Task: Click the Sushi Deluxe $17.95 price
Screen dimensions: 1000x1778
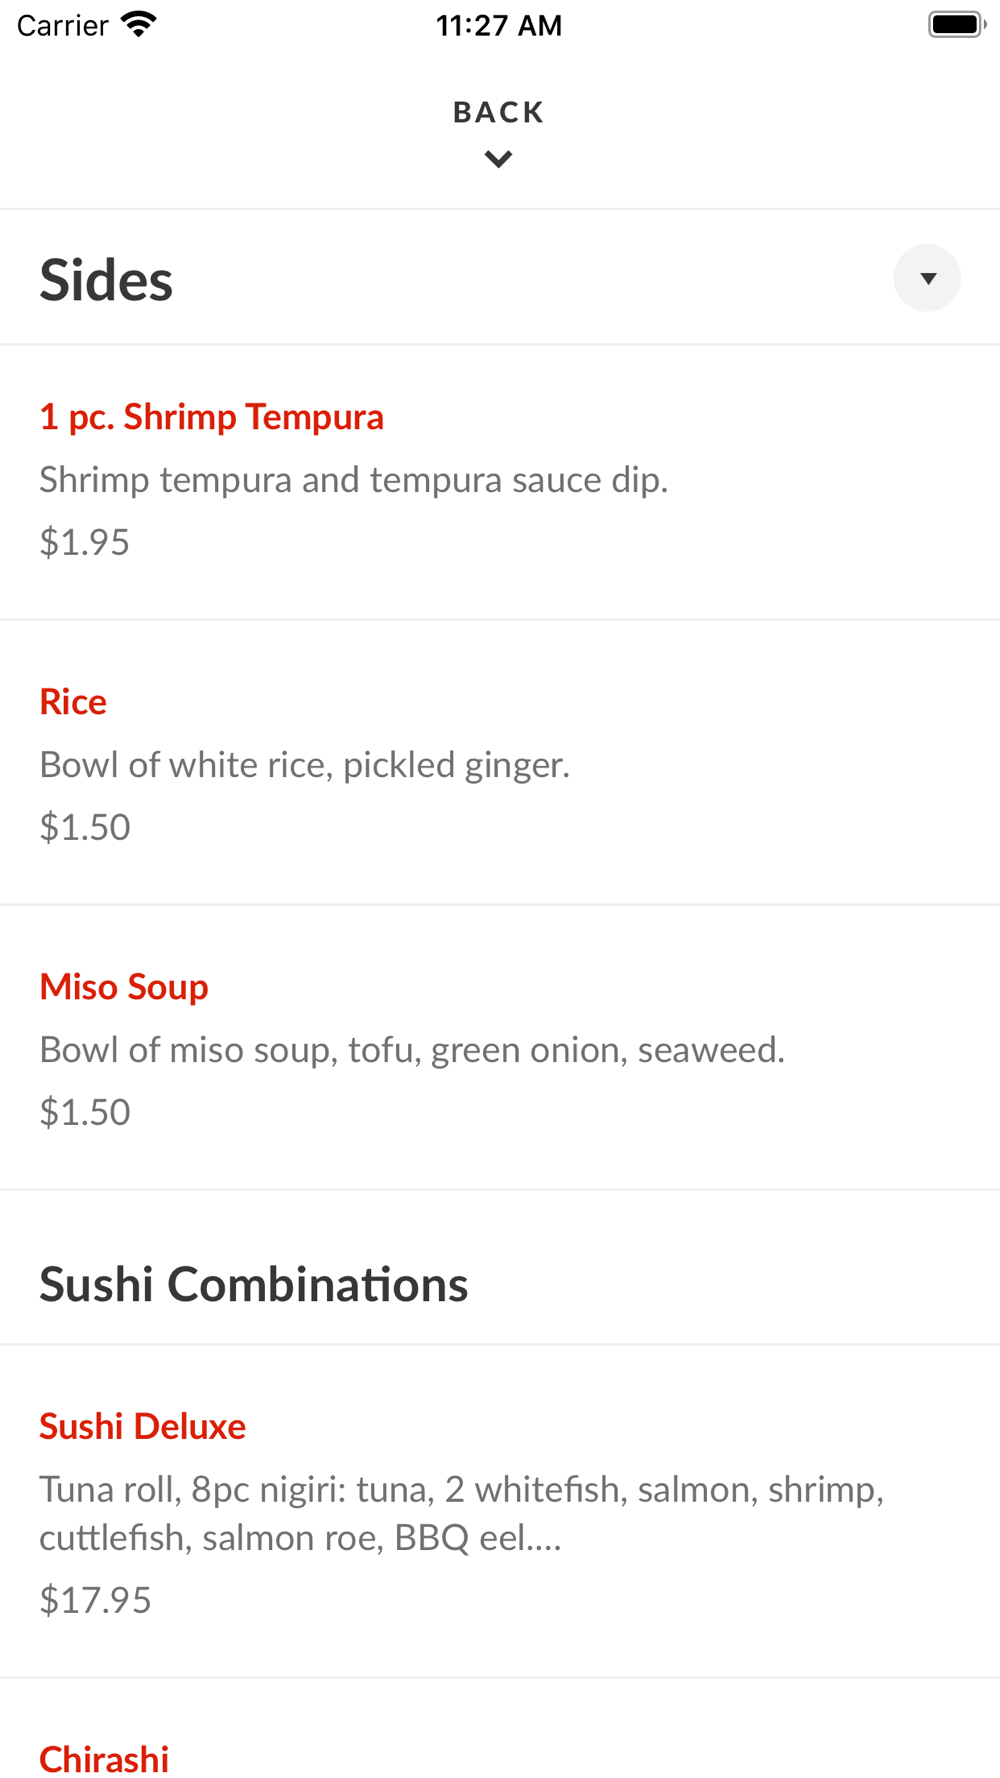Action: [95, 1600]
